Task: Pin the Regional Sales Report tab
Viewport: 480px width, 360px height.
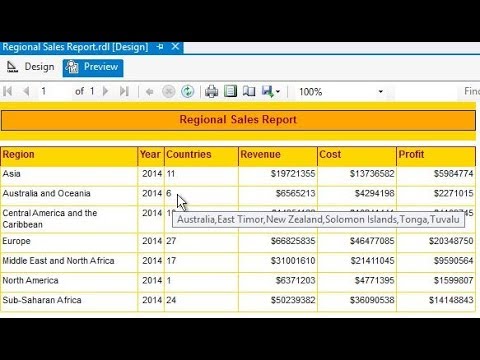Action: (x=160, y=47)
